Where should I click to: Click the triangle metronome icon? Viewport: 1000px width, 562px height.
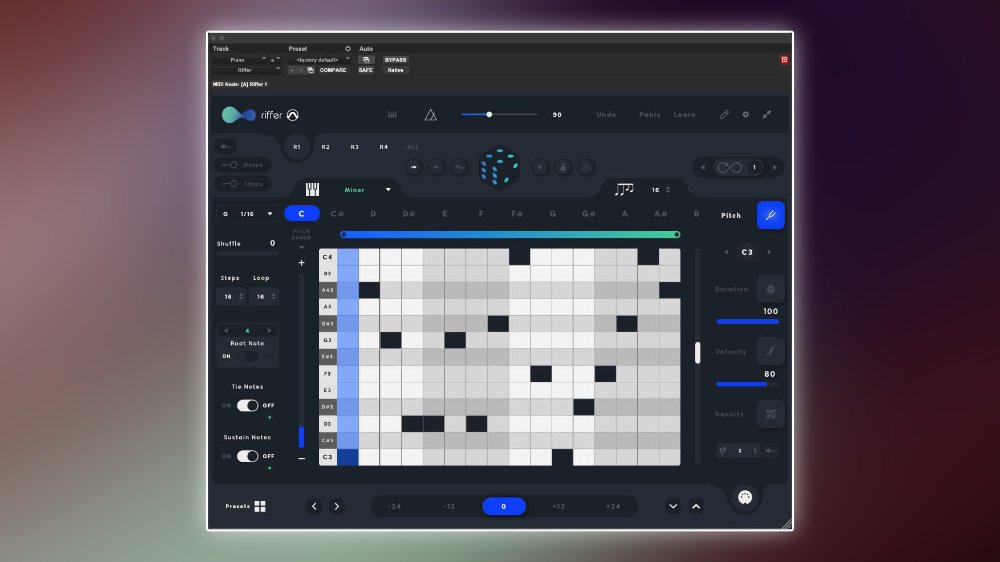430,115
